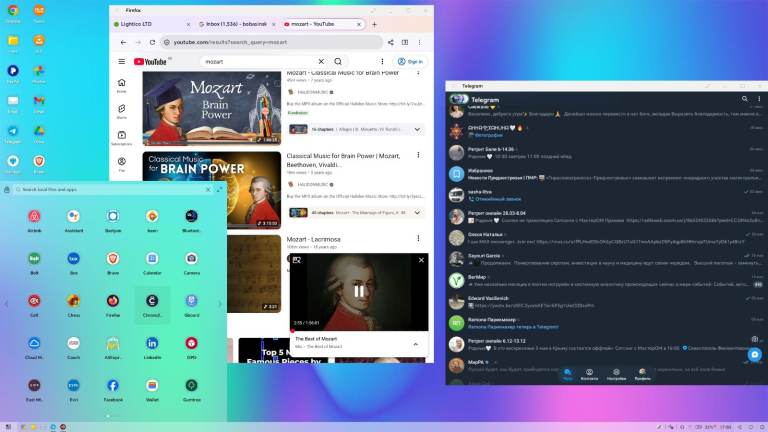Open the Telegram desktop shortcut
The height and width of the screenshot is (432, 768).
13,134
